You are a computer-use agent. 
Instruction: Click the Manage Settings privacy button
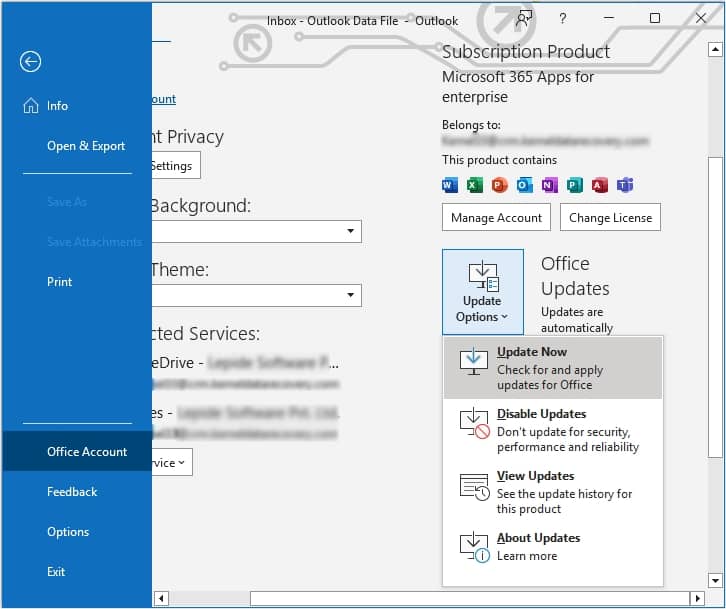coord(176,165)
